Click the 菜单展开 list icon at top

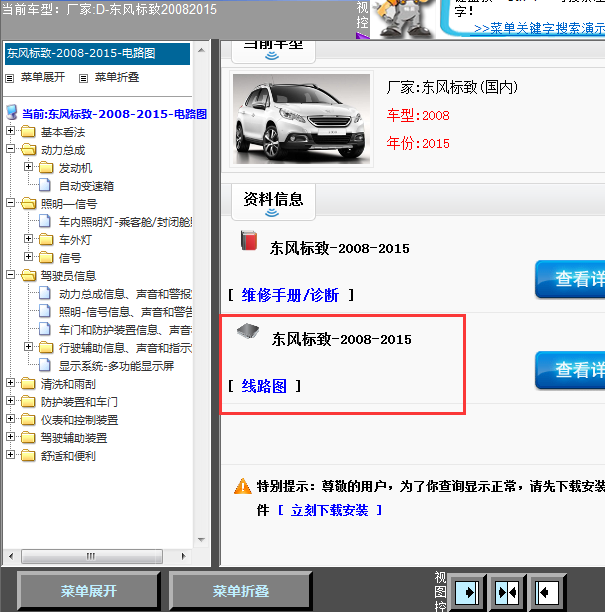10,78
